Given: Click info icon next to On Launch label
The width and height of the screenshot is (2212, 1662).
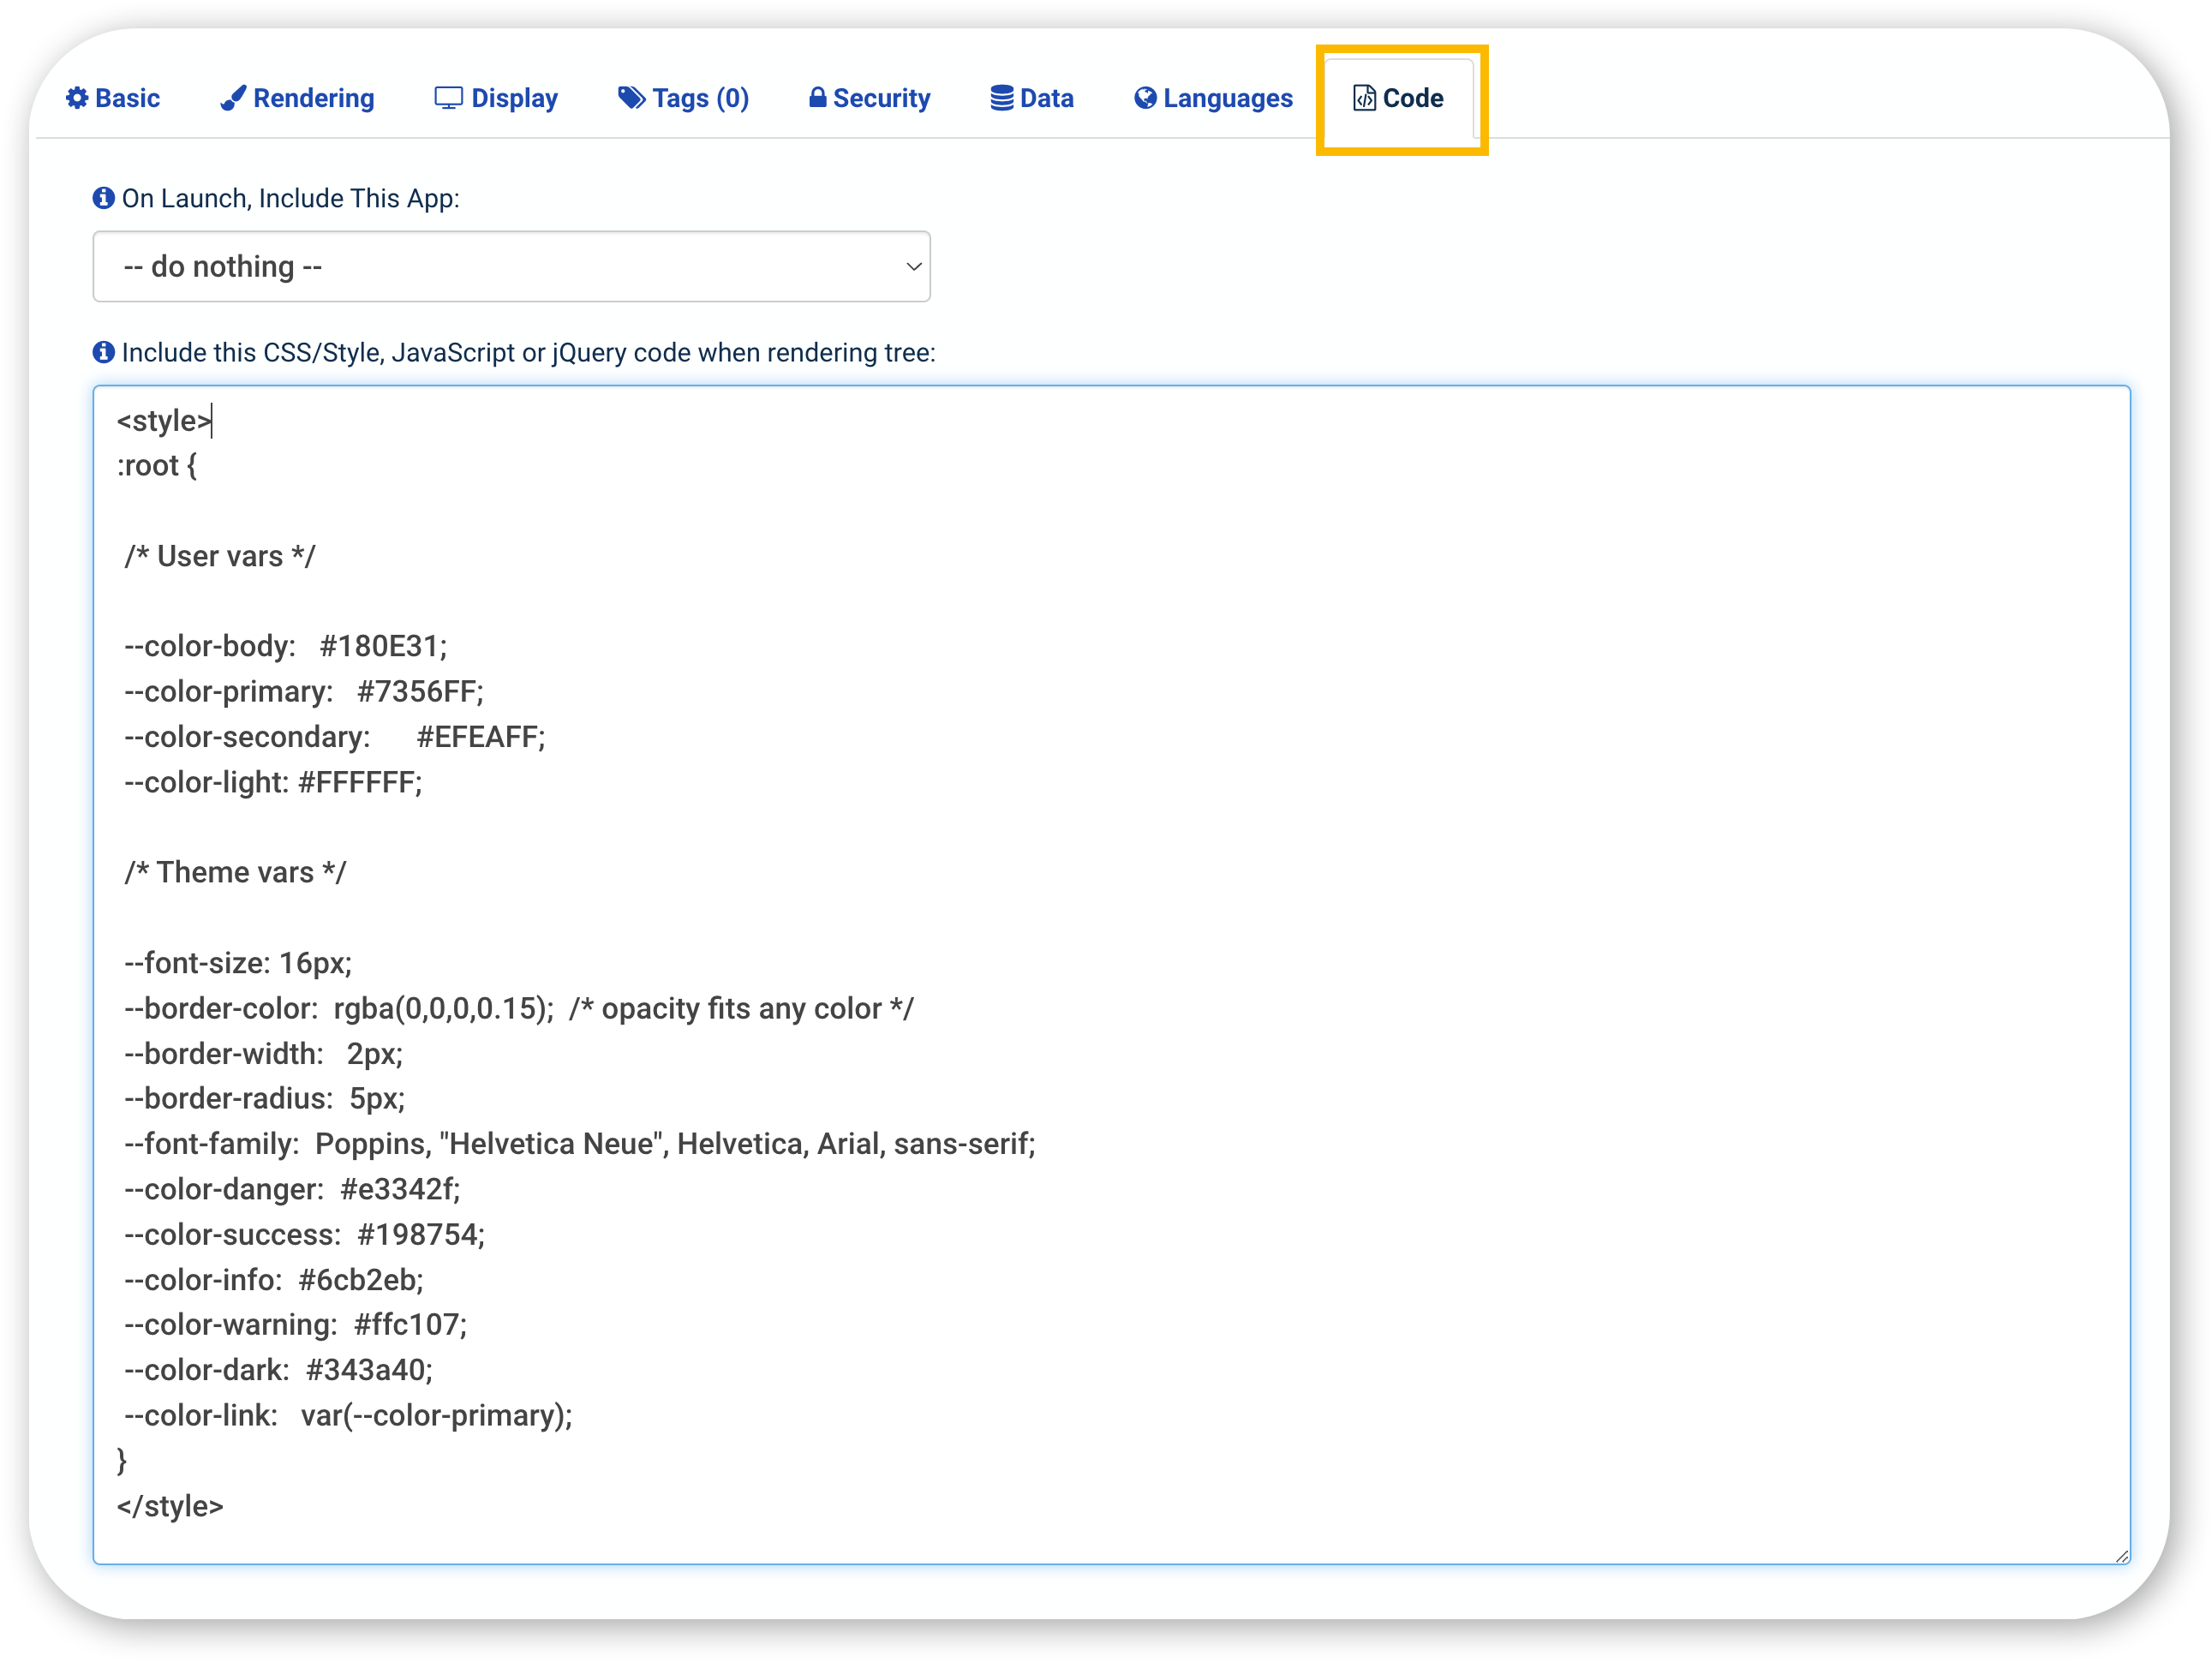Looking at the screenshot, I should [103, 198].
